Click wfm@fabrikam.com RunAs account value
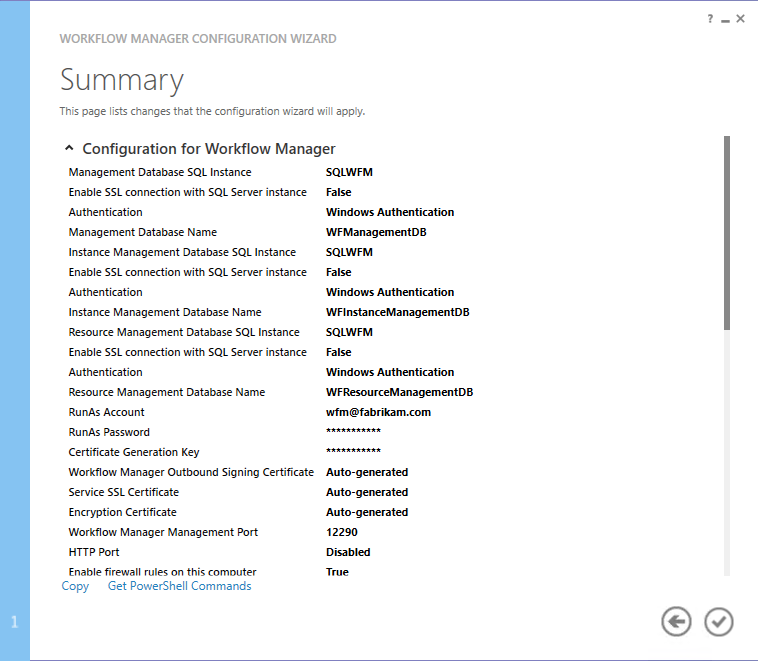The height and width of the screenshot is (661, 758). tap(378, 412)
